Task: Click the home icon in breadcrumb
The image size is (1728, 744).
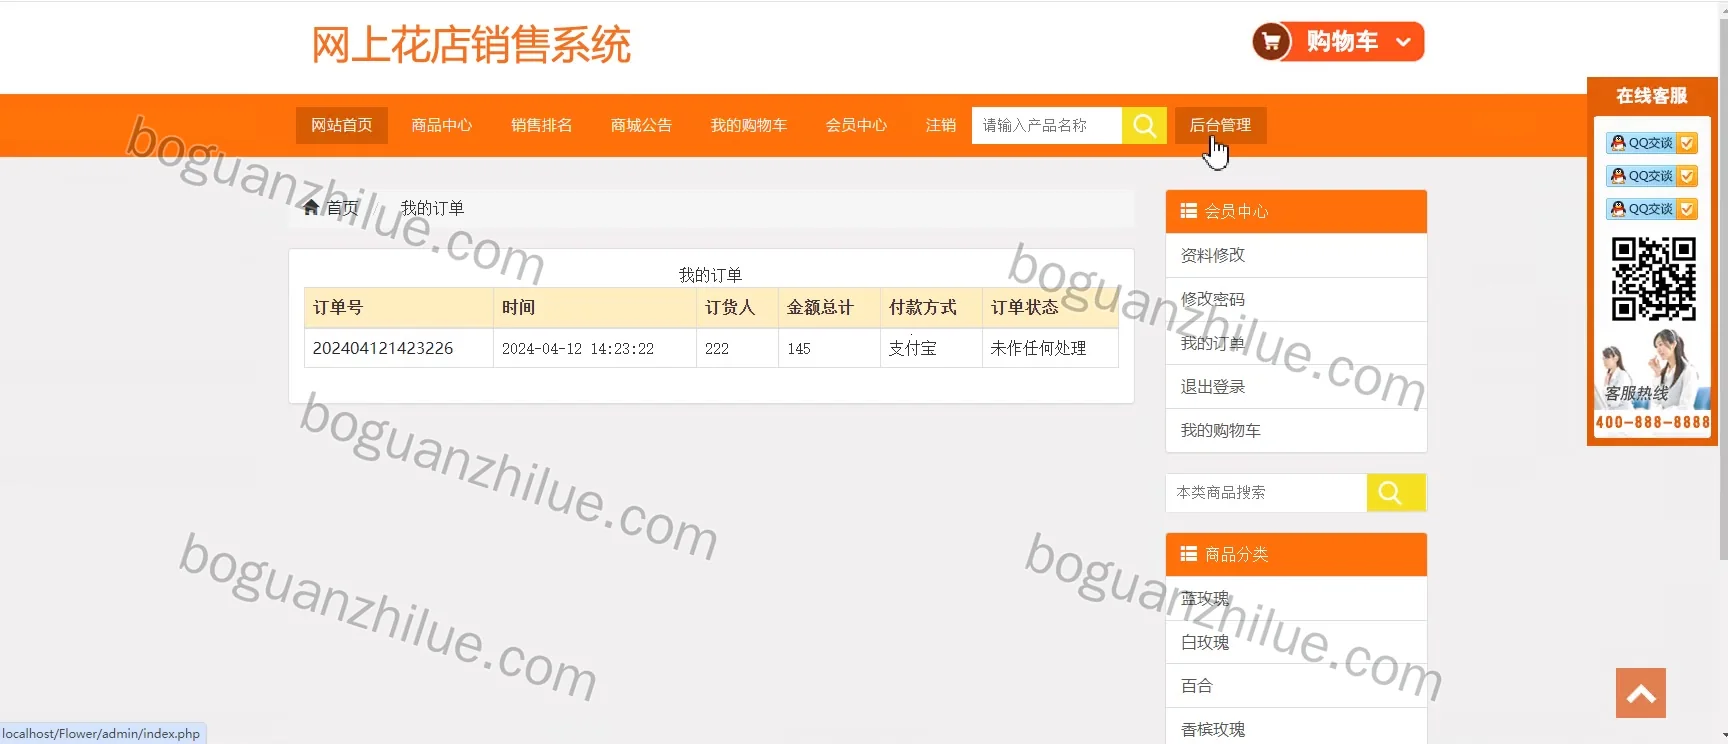Action: coord(311,208)
